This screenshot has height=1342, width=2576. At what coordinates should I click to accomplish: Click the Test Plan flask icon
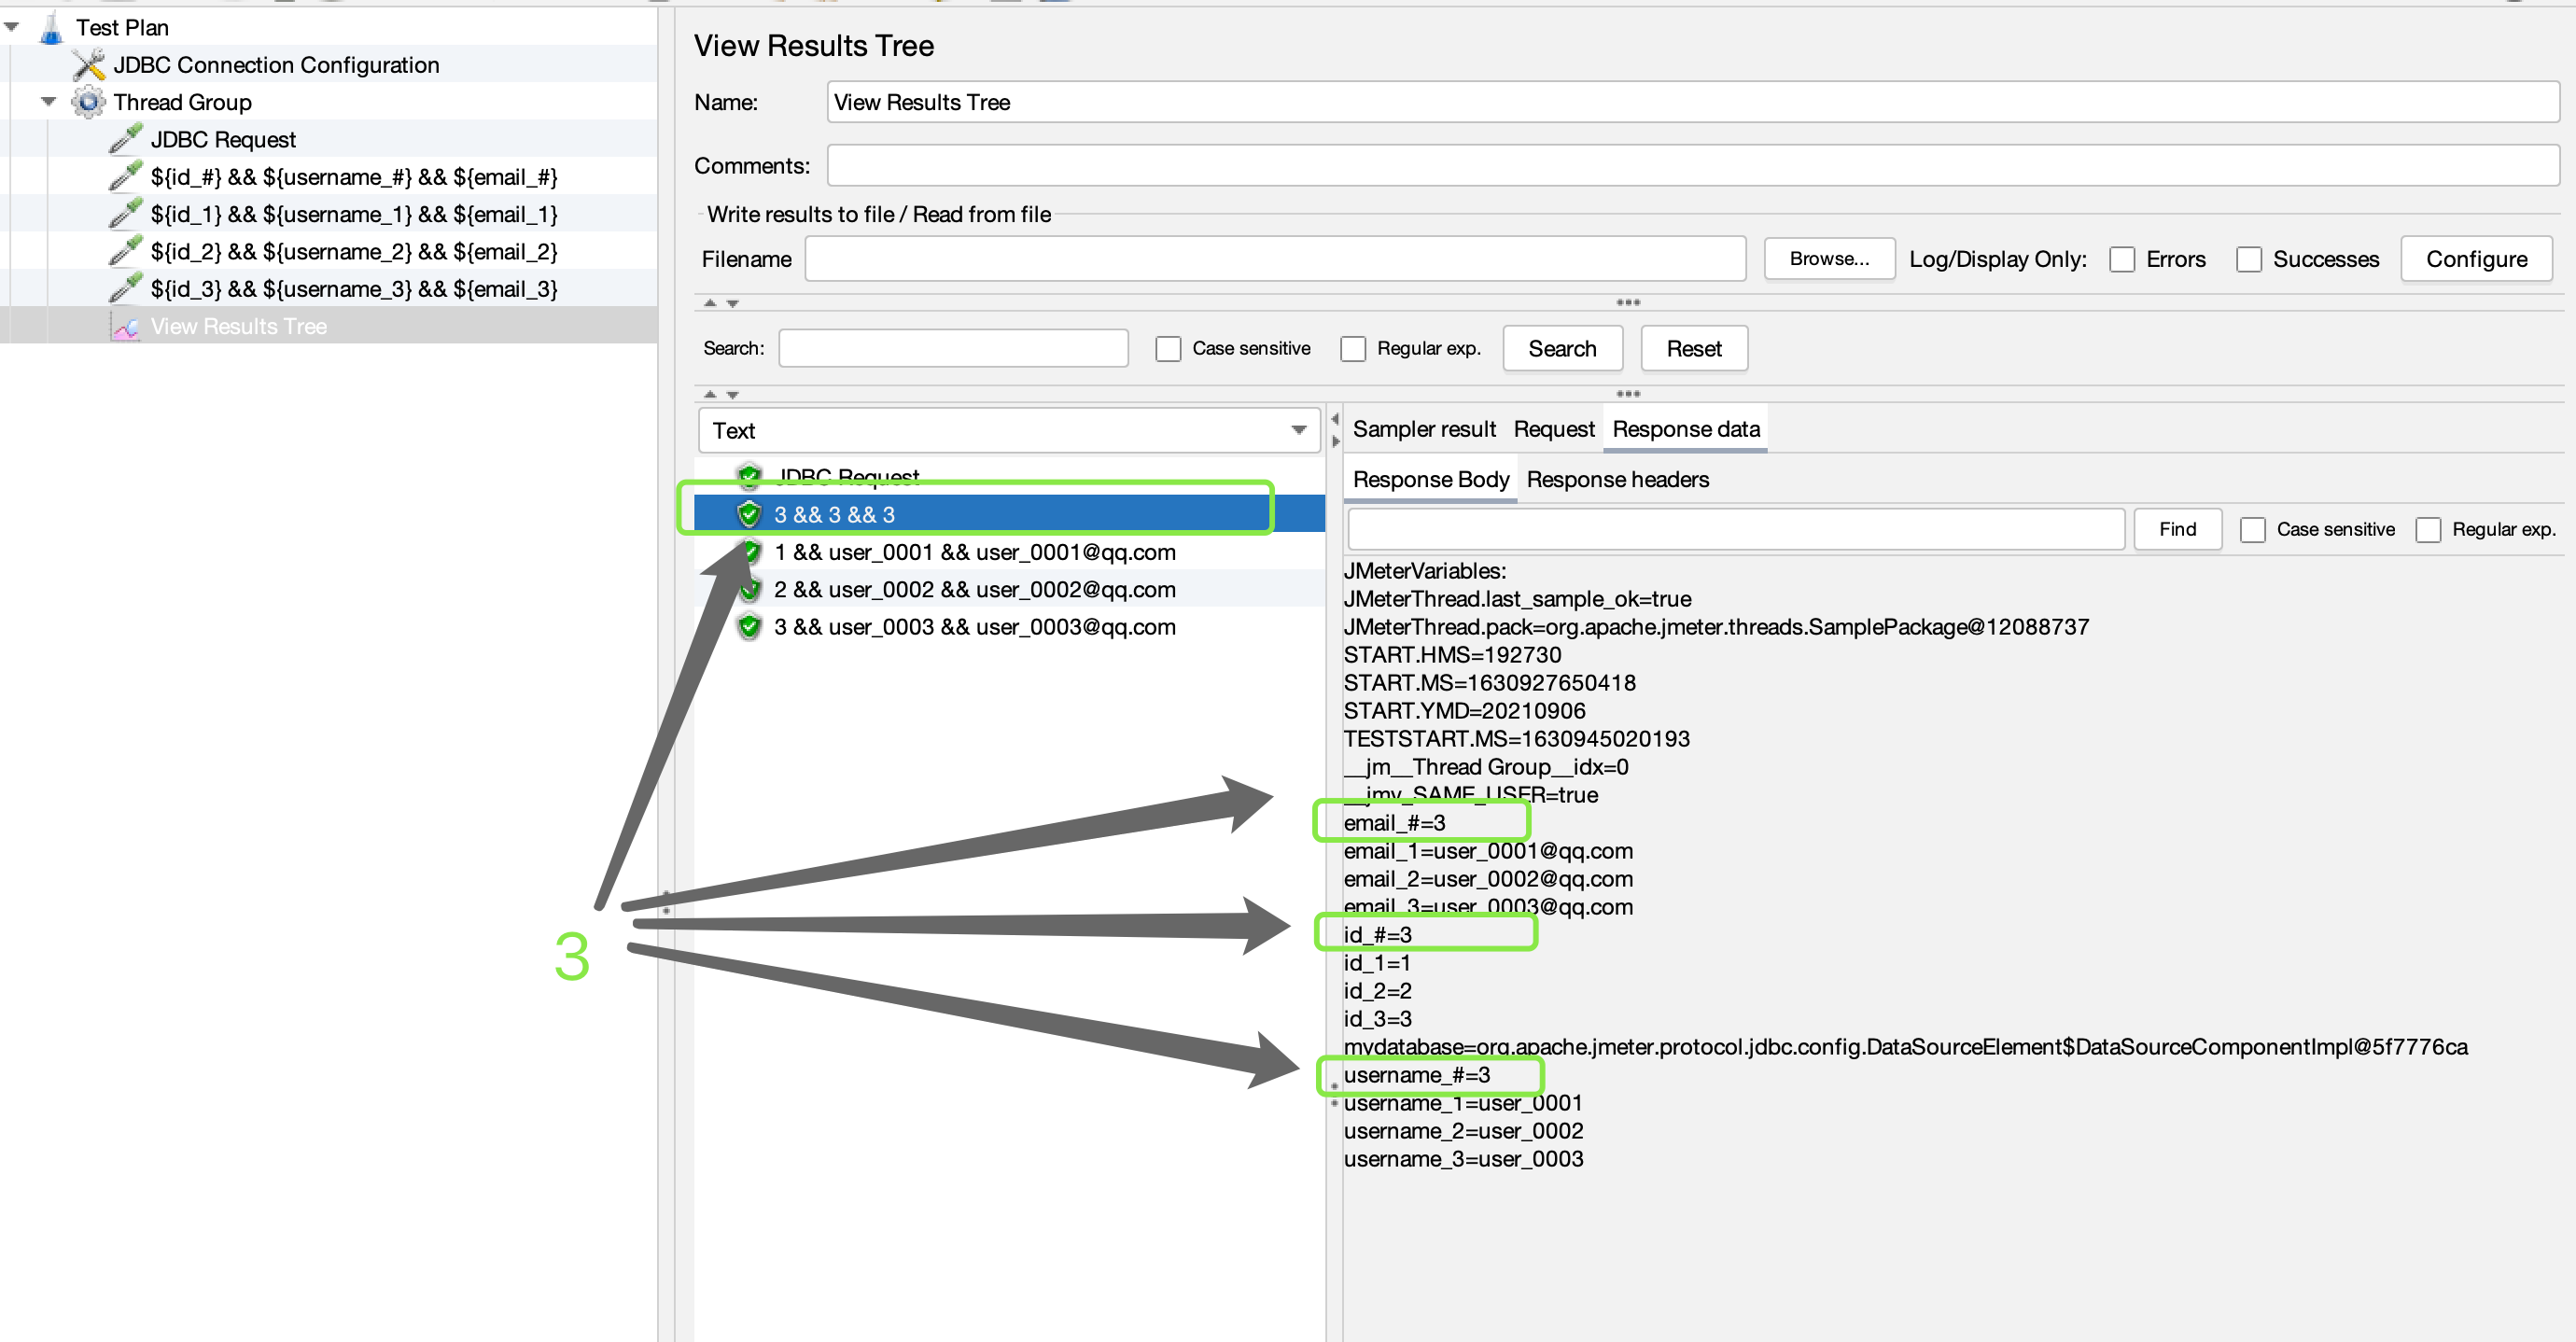click(x=51, y=28)
